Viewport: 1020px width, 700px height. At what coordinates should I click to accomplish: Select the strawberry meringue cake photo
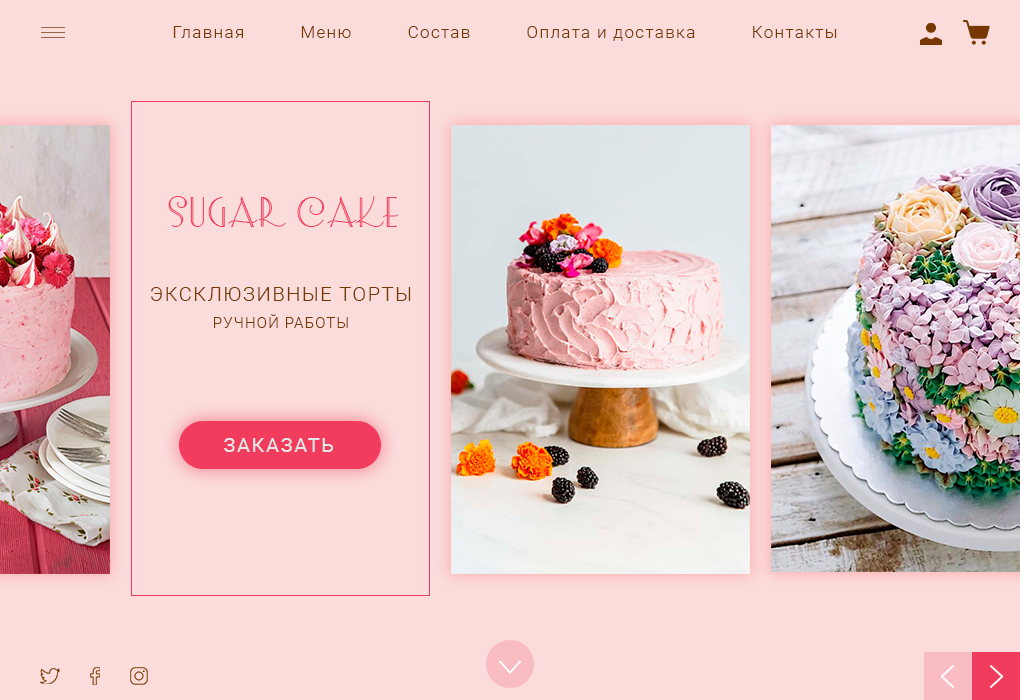pos(55,349)
